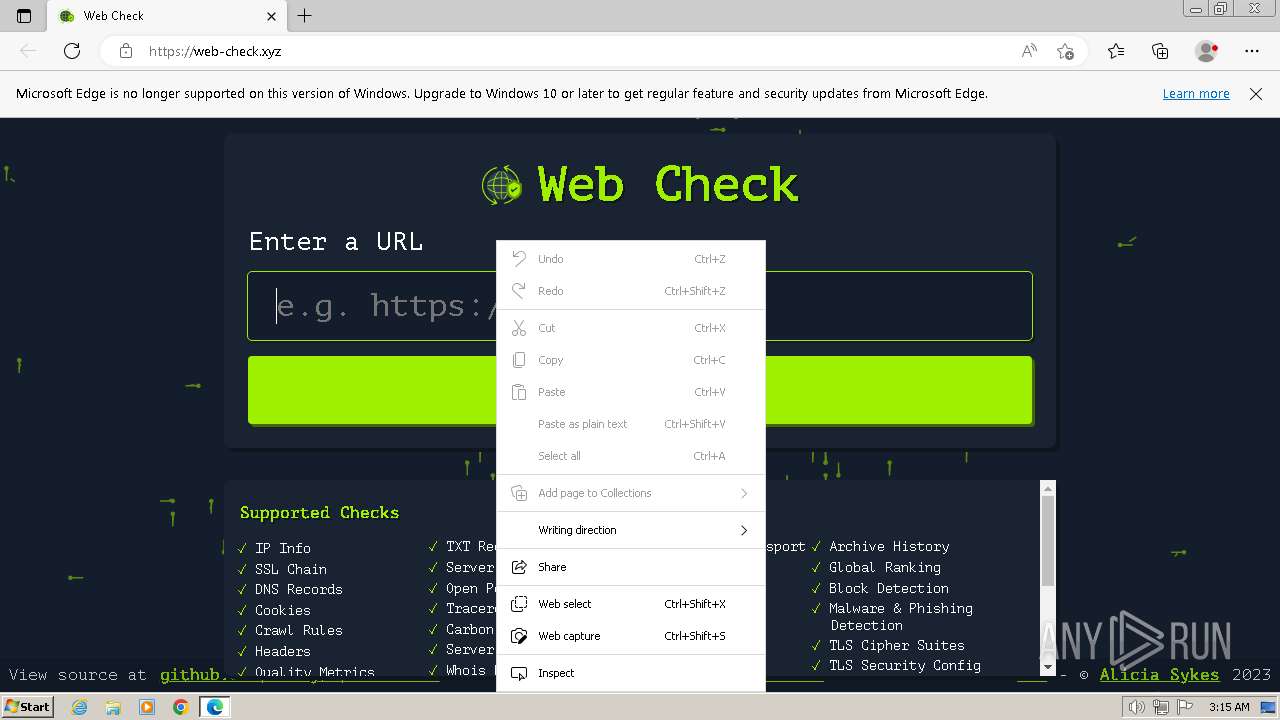This screenshot has width=1280, height=720.
Task: Click the site padlock info icon
Action: (126, 51)
